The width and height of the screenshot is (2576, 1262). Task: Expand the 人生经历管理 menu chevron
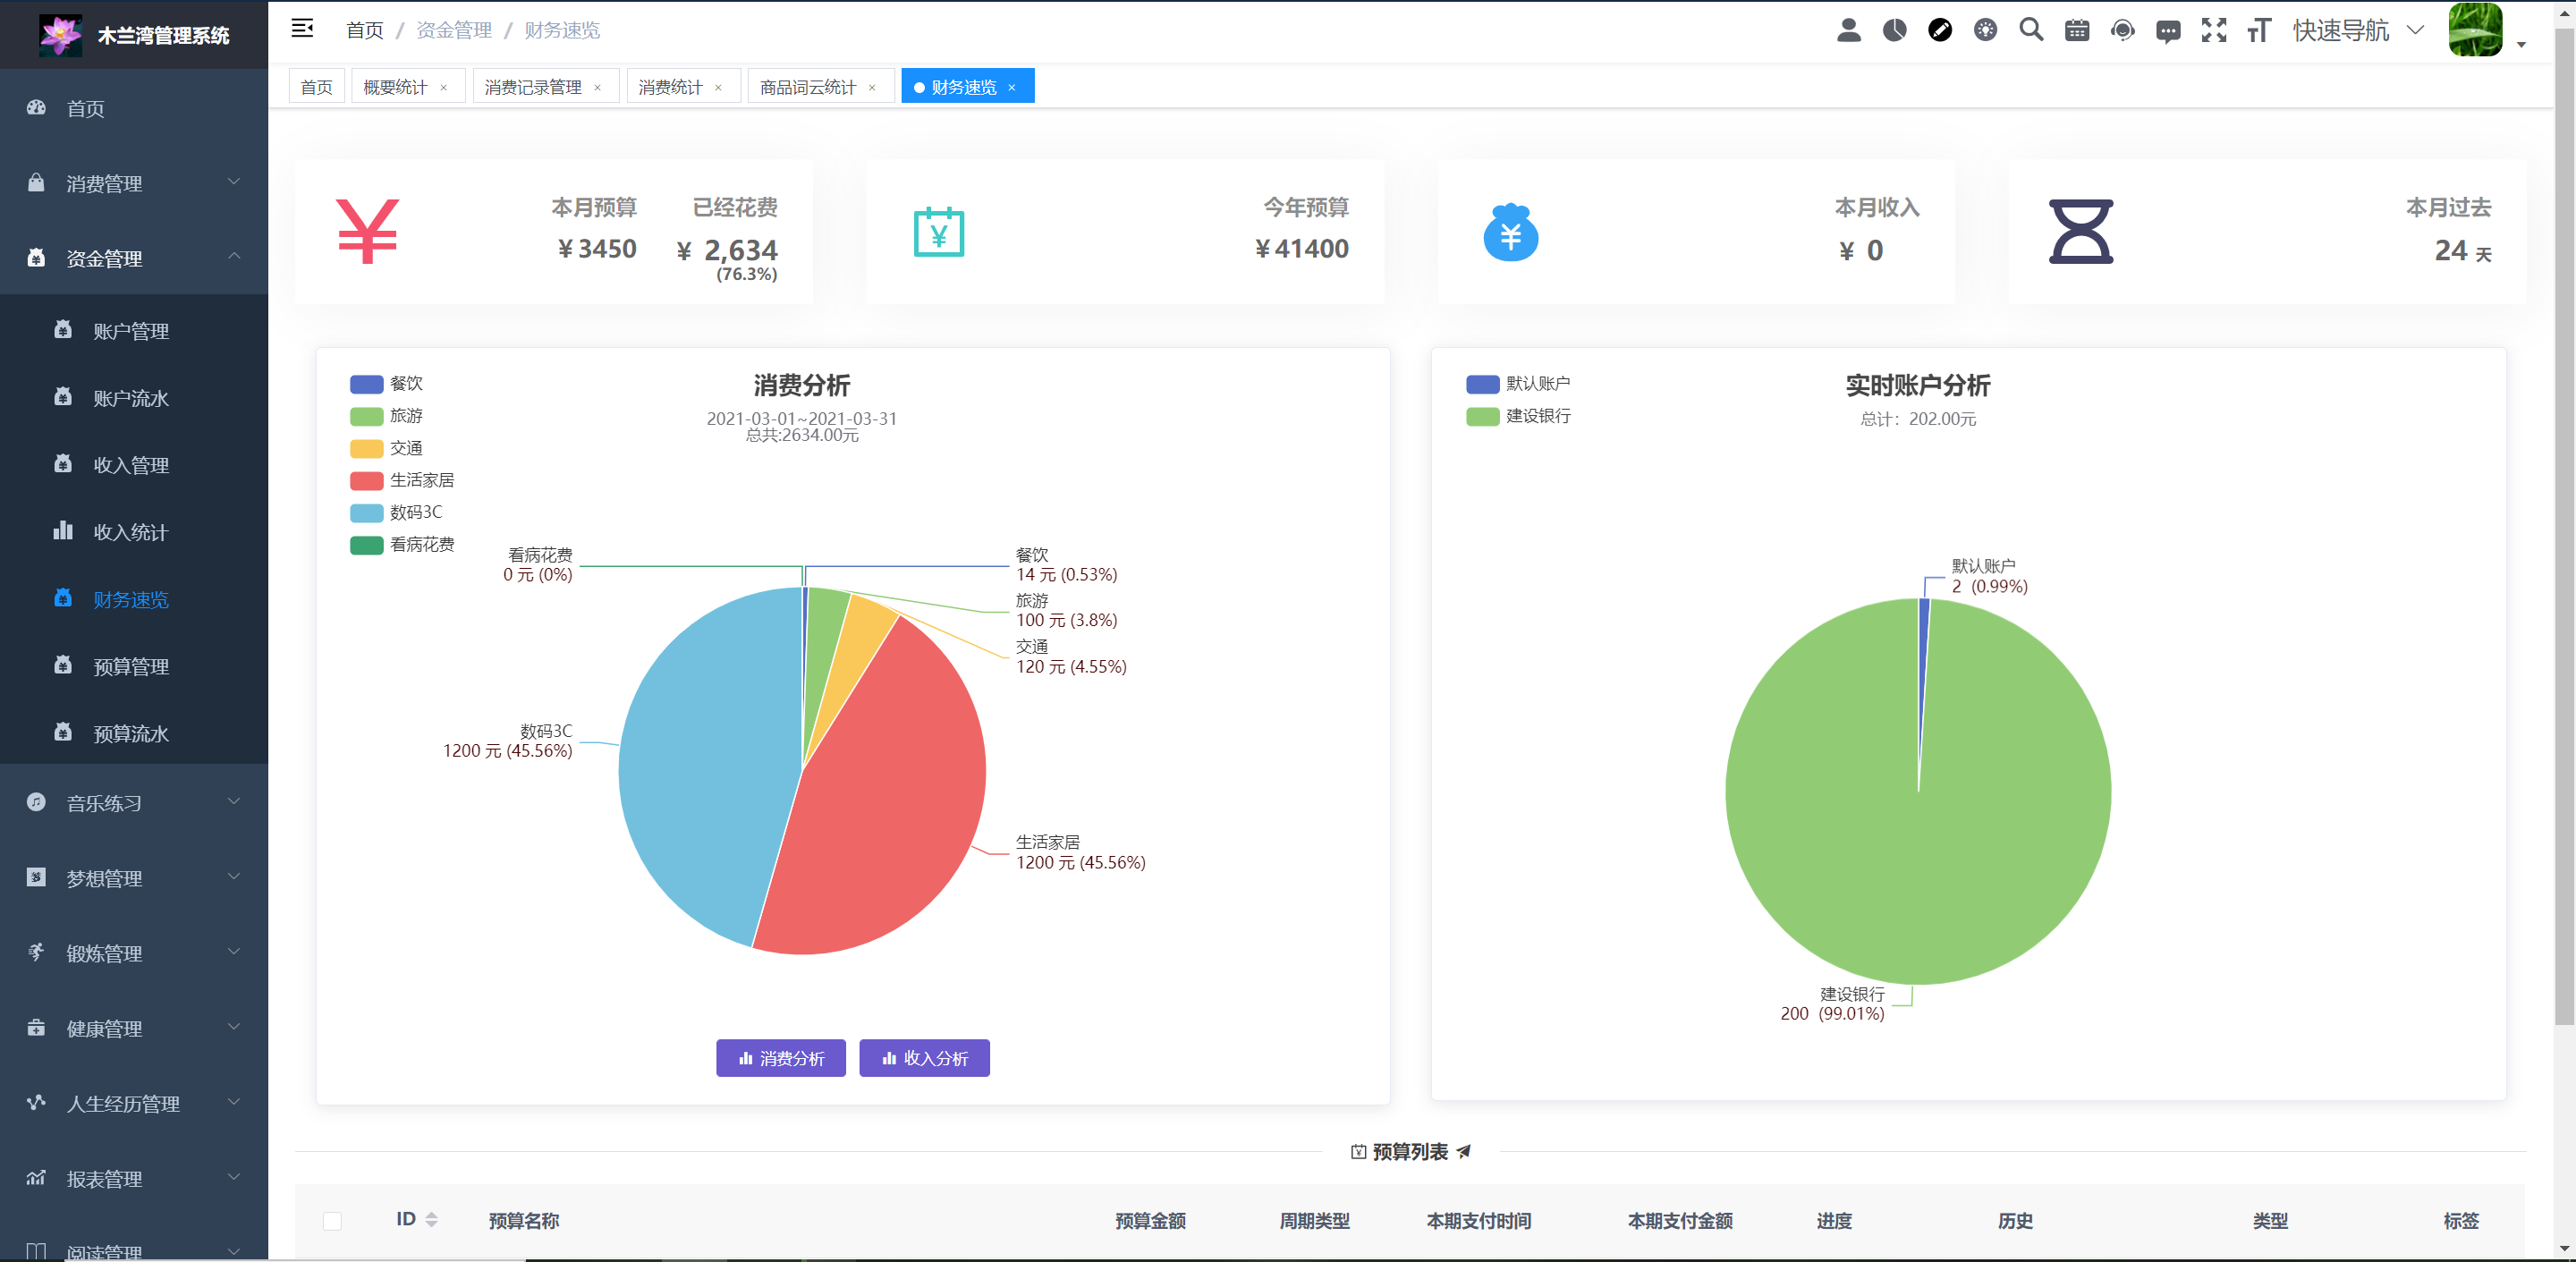234,1102
